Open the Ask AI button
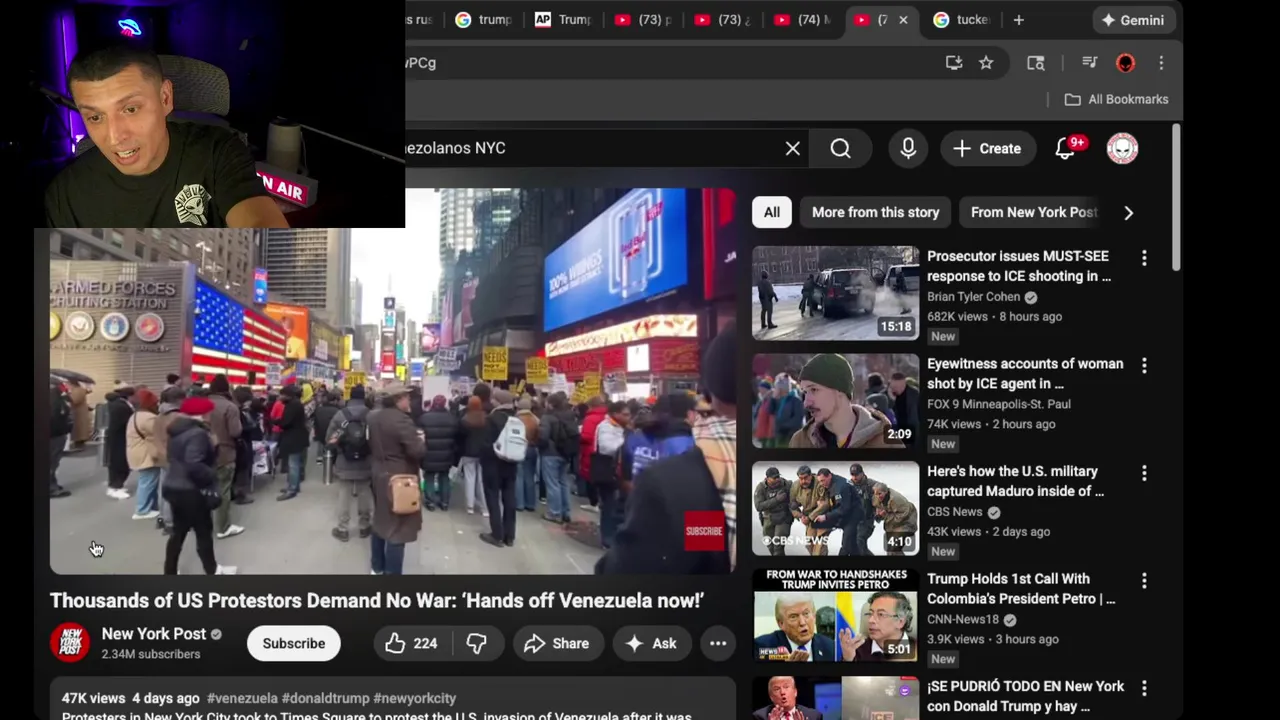Screen dimensions: 1280x720 (x=651, y=643)
